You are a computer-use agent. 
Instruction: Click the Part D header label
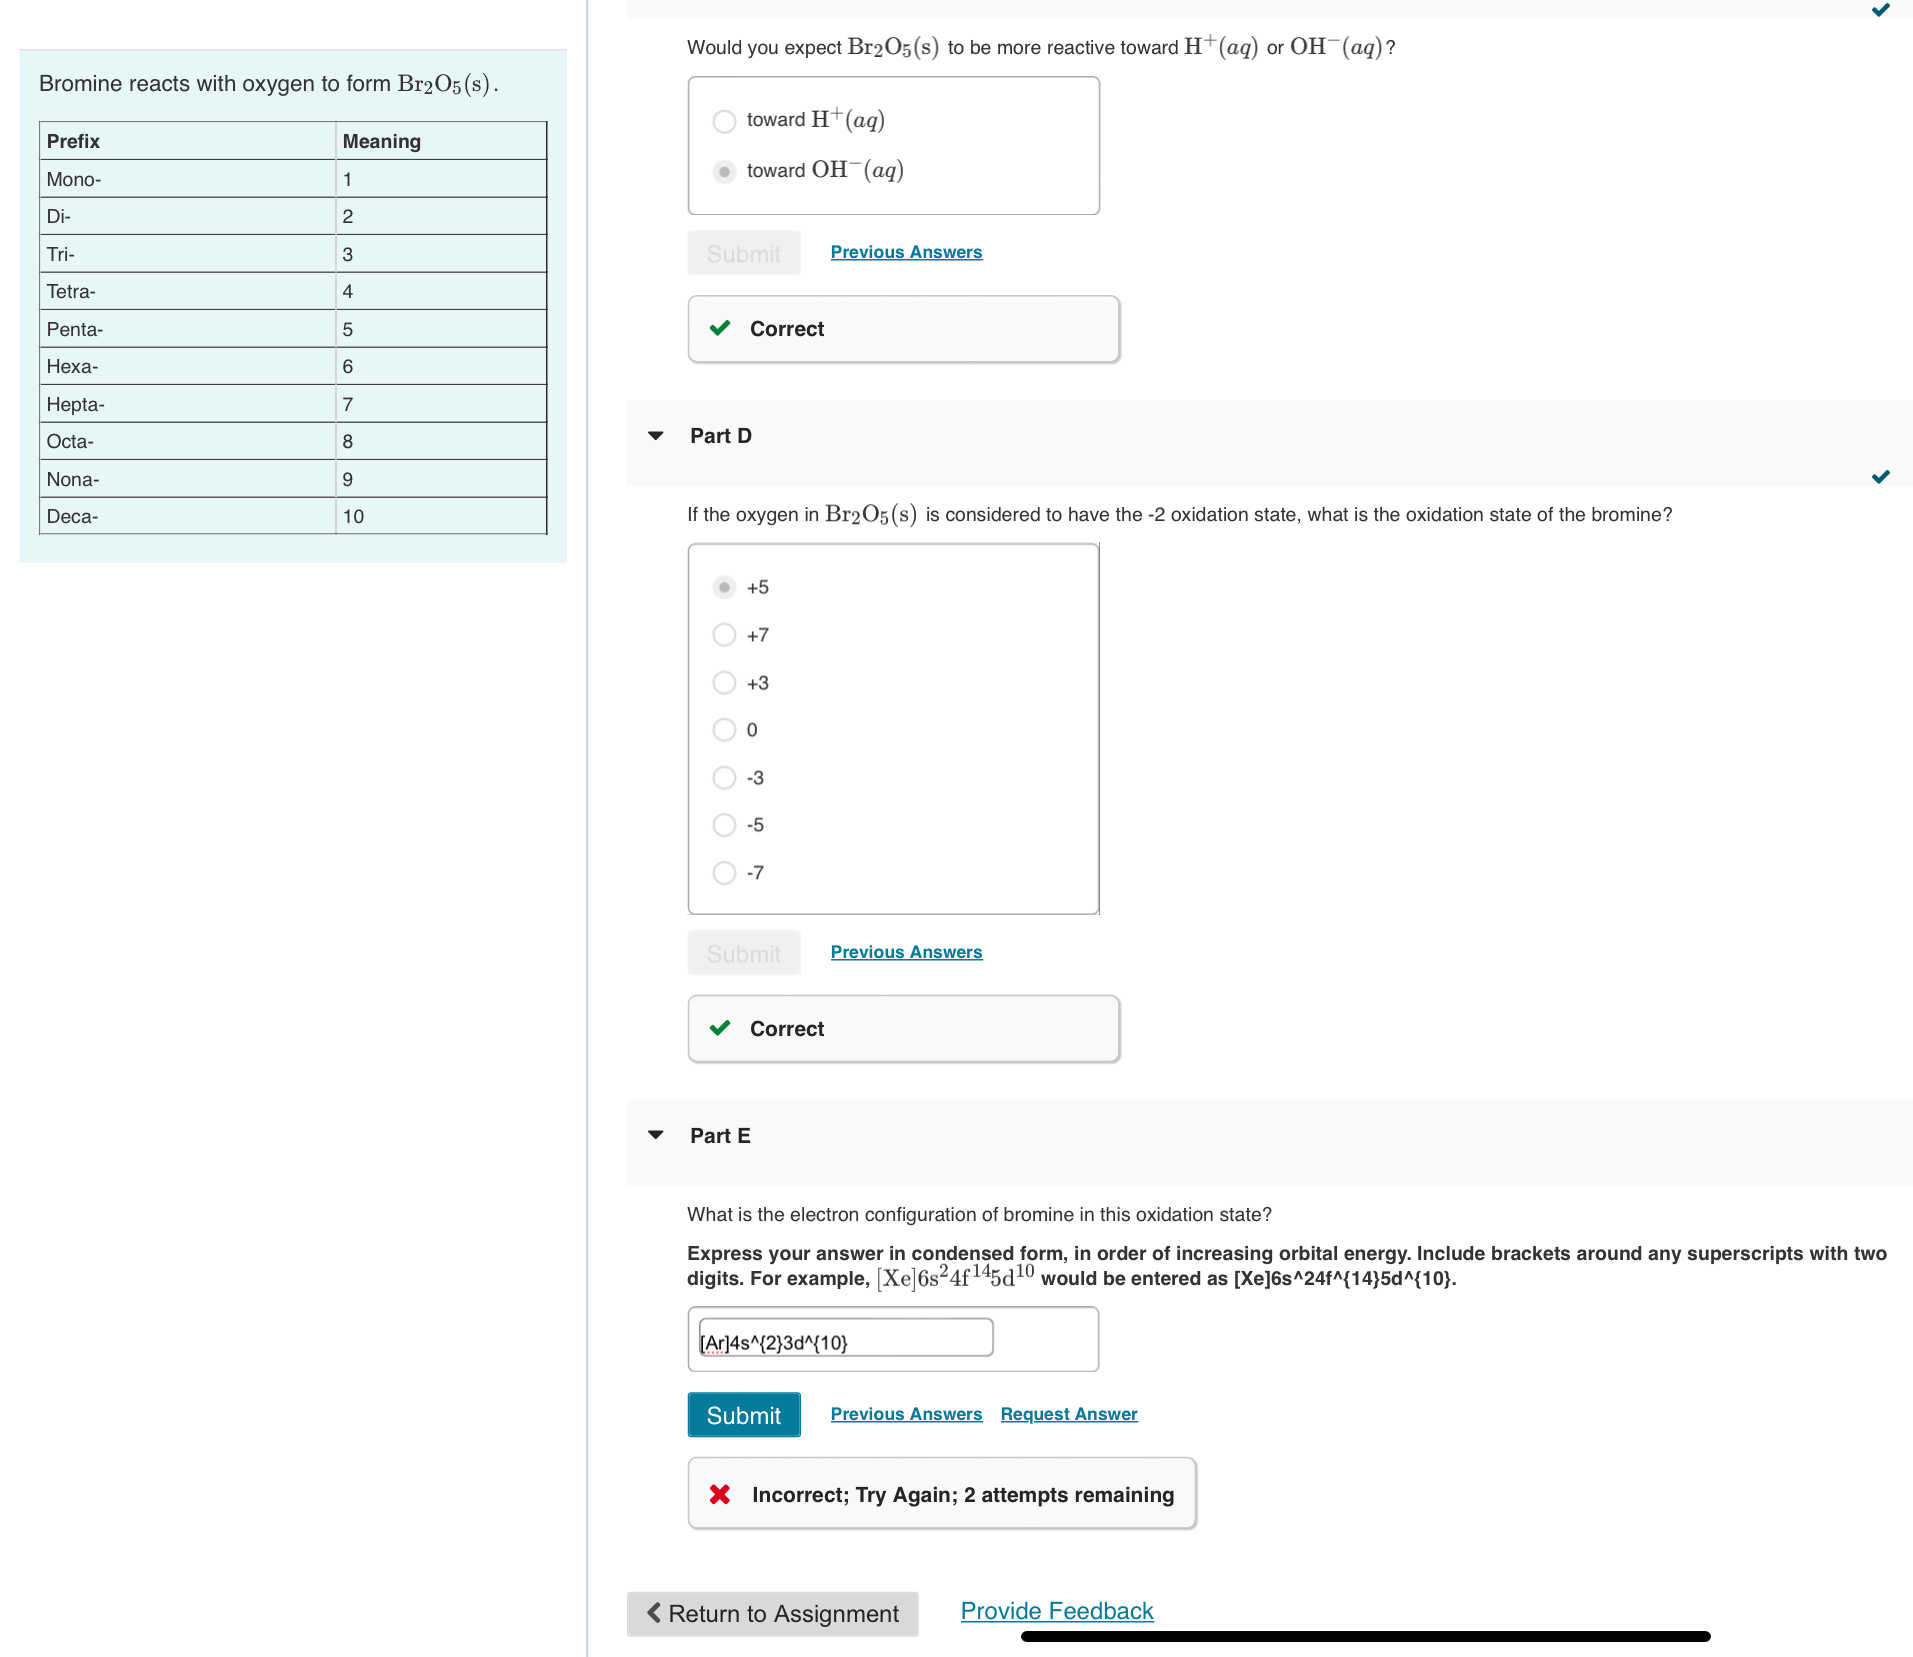pos(720,436)
